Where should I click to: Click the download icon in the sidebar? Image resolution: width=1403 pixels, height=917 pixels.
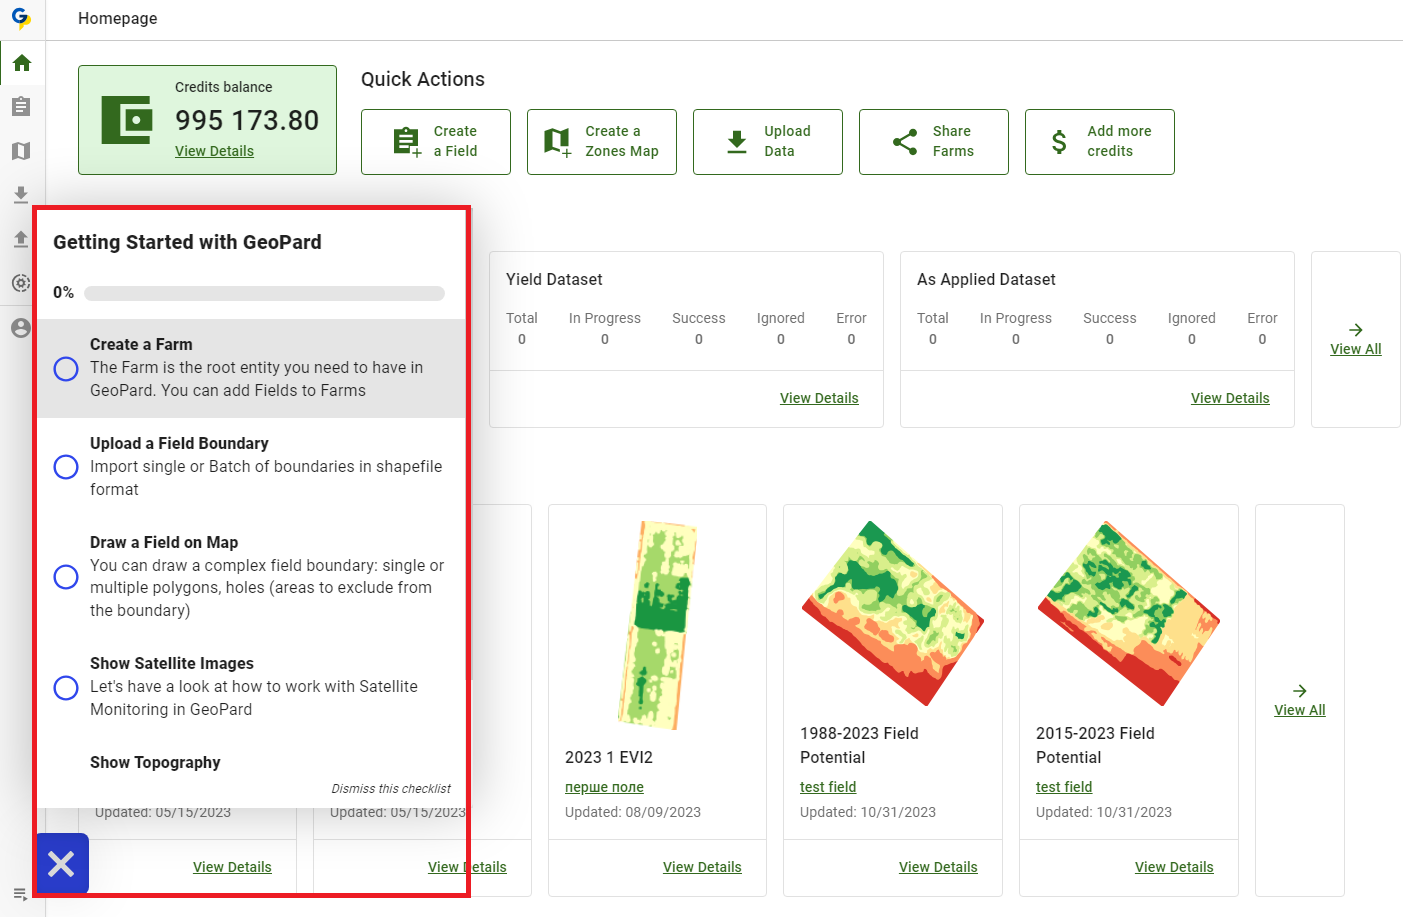[21, 195]
